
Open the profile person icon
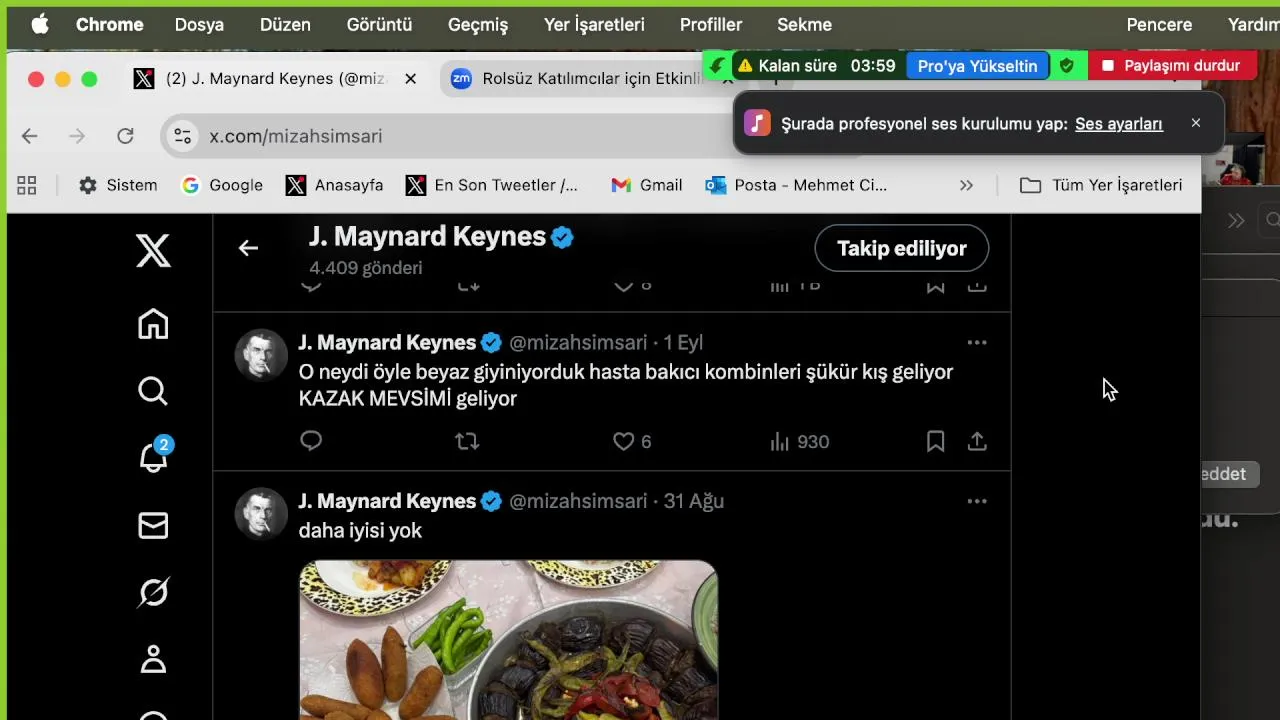coord(153,659)
